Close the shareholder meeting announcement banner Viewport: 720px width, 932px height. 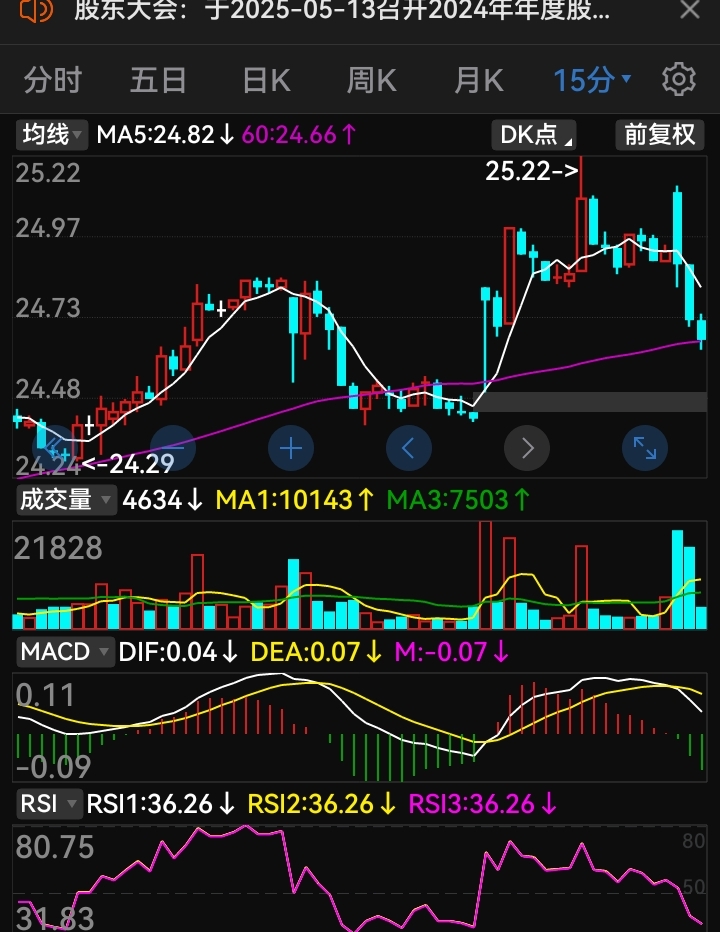pyautogui.click(x=690, y=9)
